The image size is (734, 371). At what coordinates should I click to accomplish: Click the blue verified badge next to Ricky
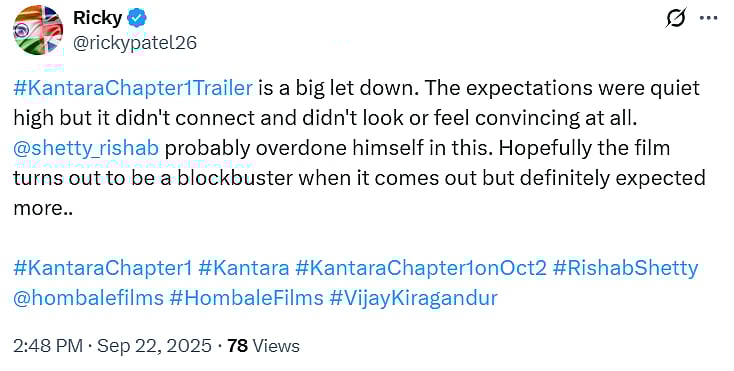click(137, 19)
